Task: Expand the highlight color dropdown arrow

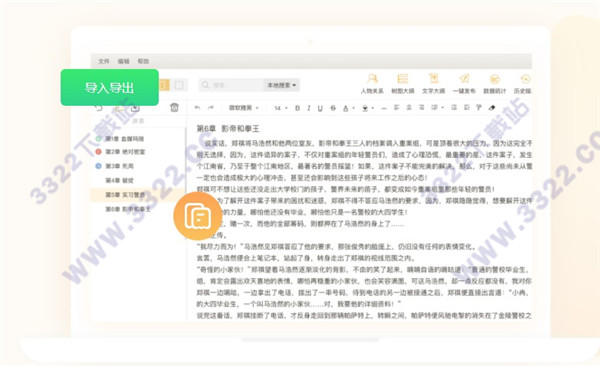Action: pyautogui.click(x=373, y=108)
